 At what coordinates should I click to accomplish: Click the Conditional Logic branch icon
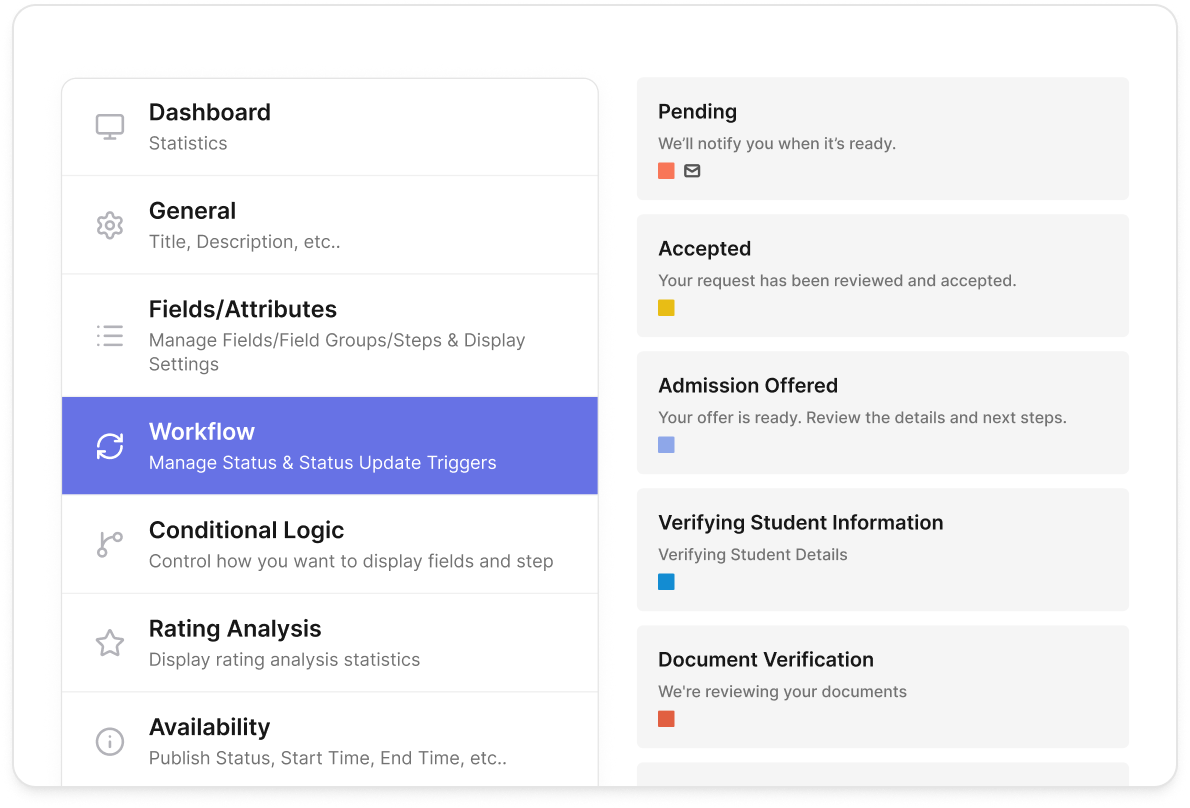(110, 545)
